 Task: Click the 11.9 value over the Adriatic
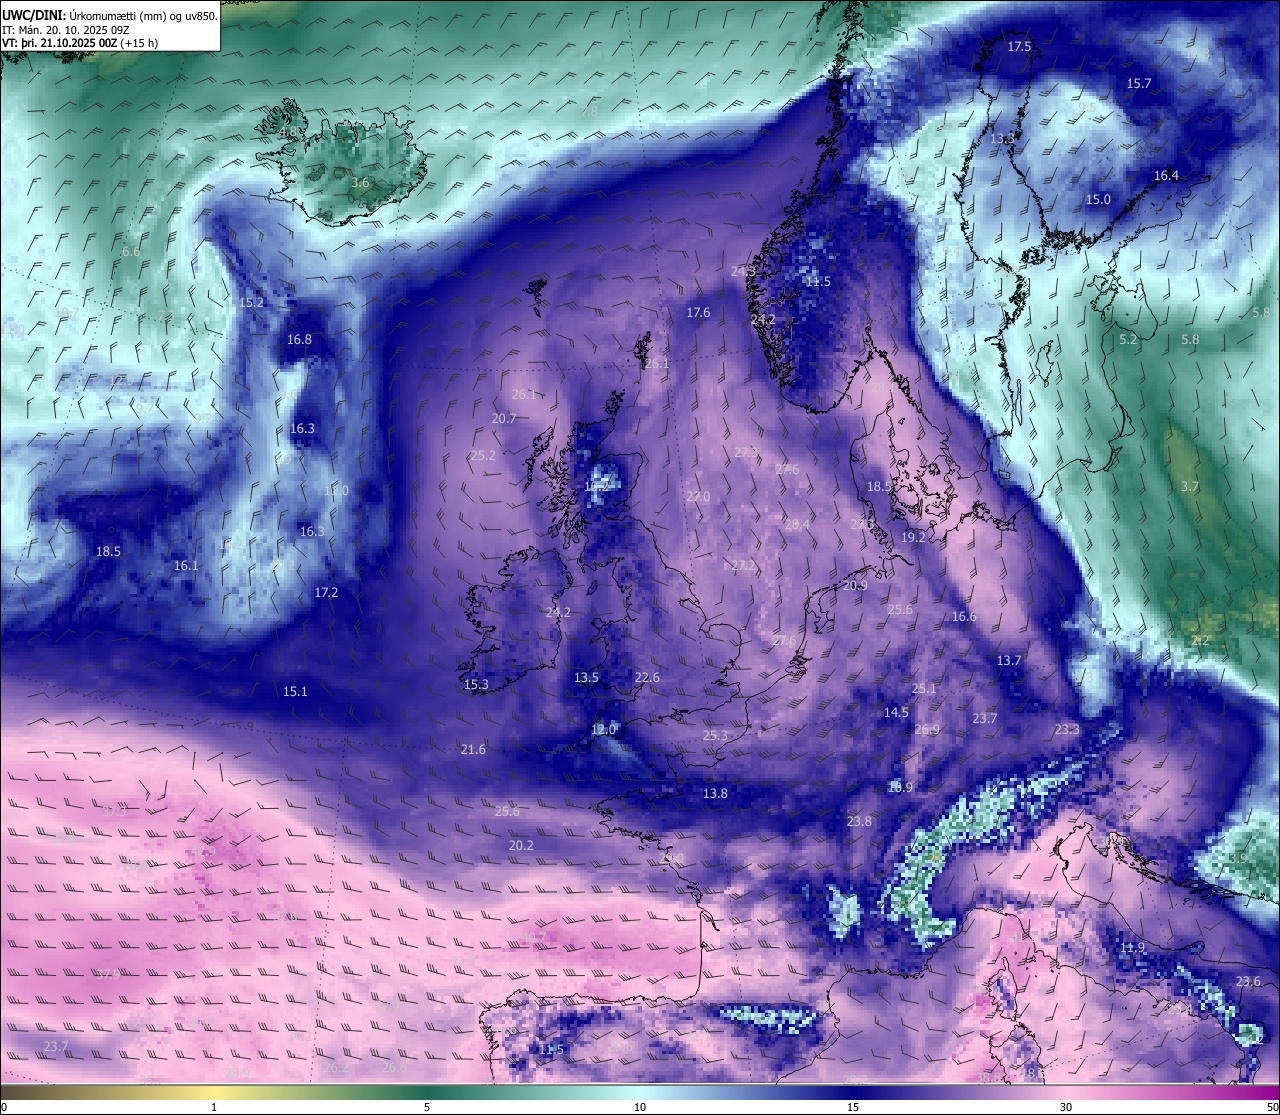(x=1132, y=947)
